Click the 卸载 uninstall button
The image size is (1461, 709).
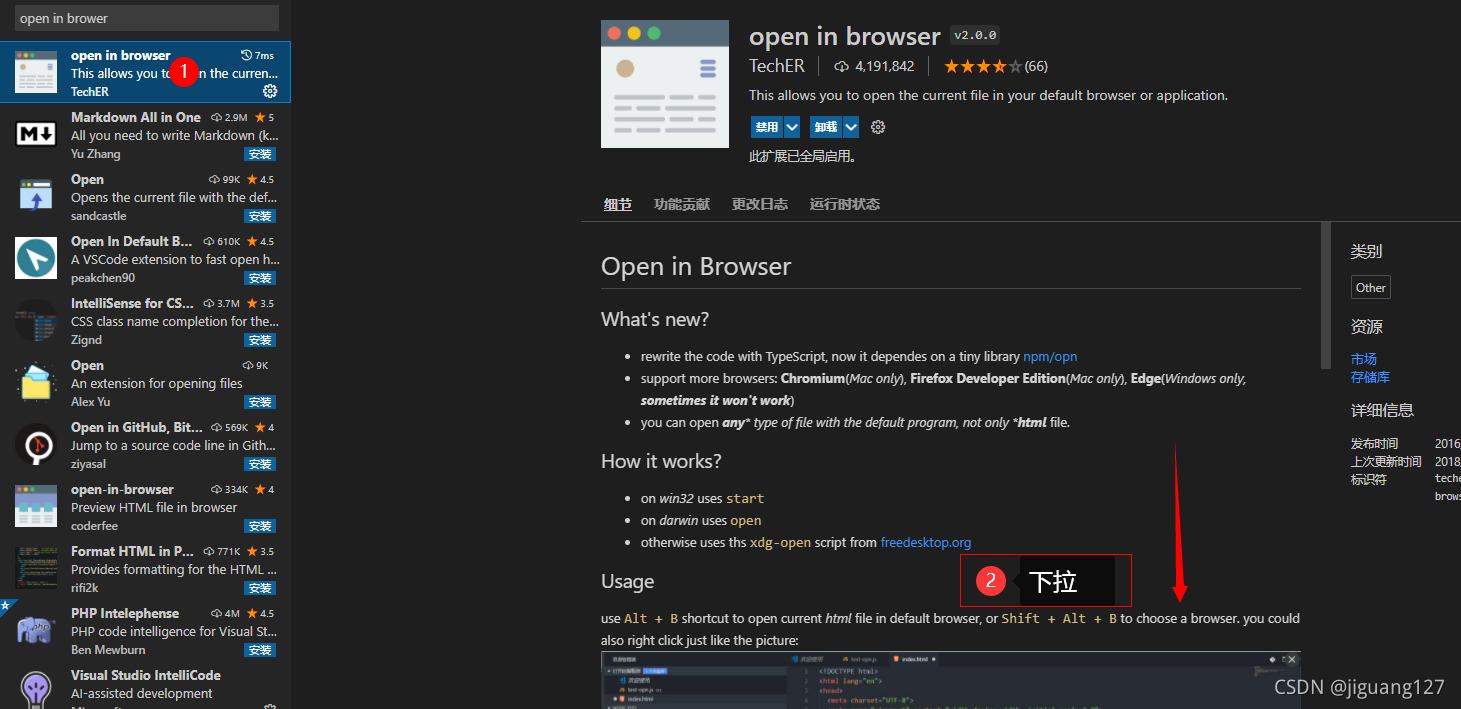[826, 127]
